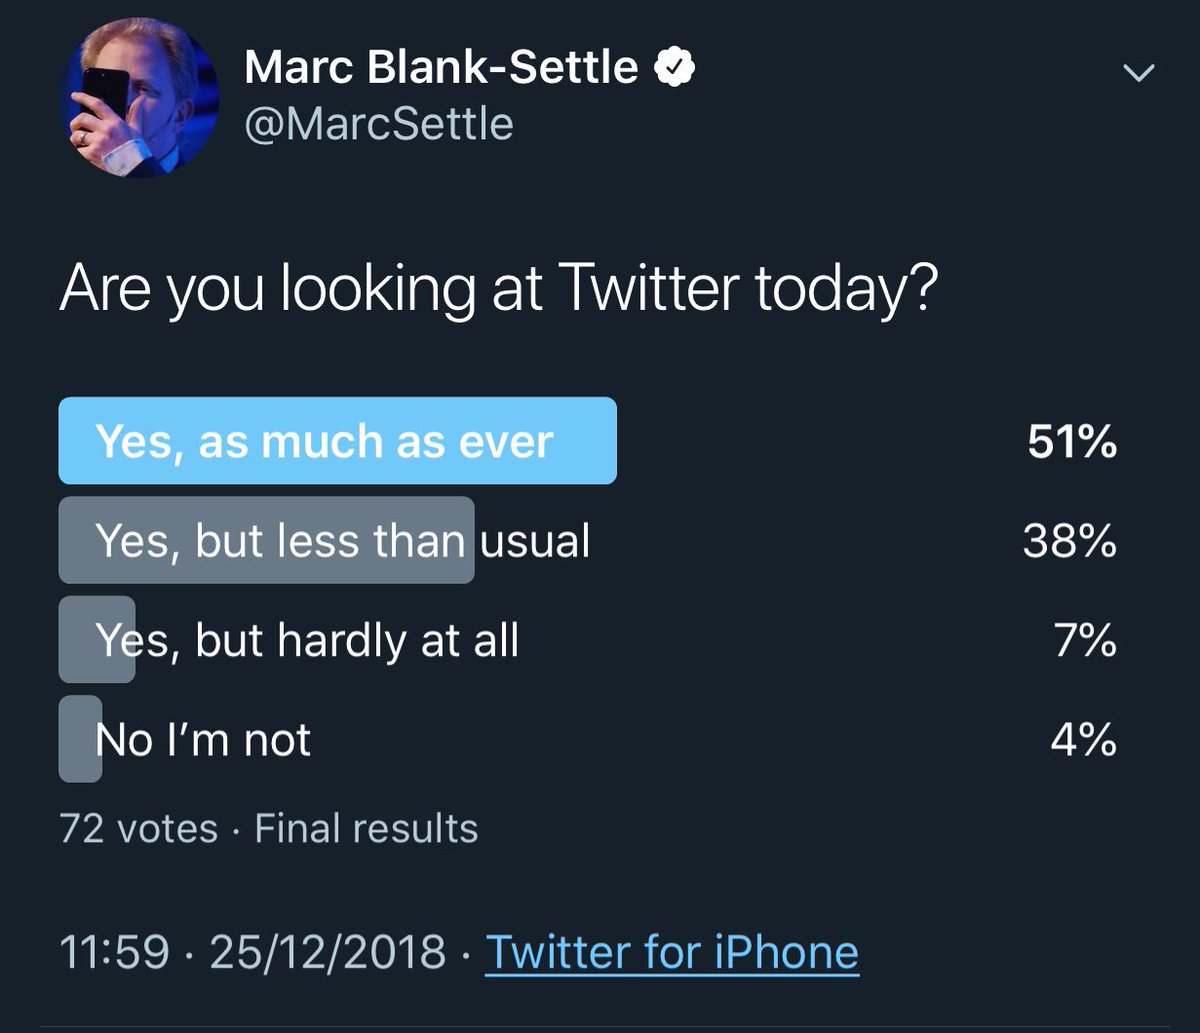Click the verified badge beside Marc Blank-Settle
The width and height of the screenshot is (1200, 1033).
[x=675, y=69]
